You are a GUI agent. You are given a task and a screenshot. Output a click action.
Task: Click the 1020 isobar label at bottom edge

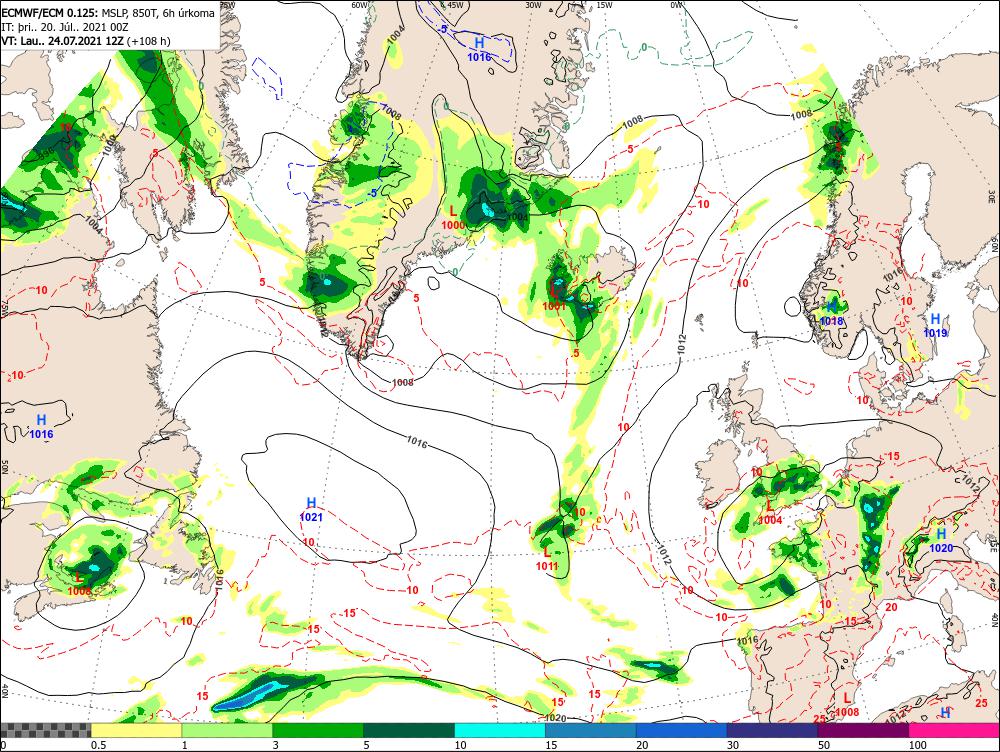pos(553,718)
